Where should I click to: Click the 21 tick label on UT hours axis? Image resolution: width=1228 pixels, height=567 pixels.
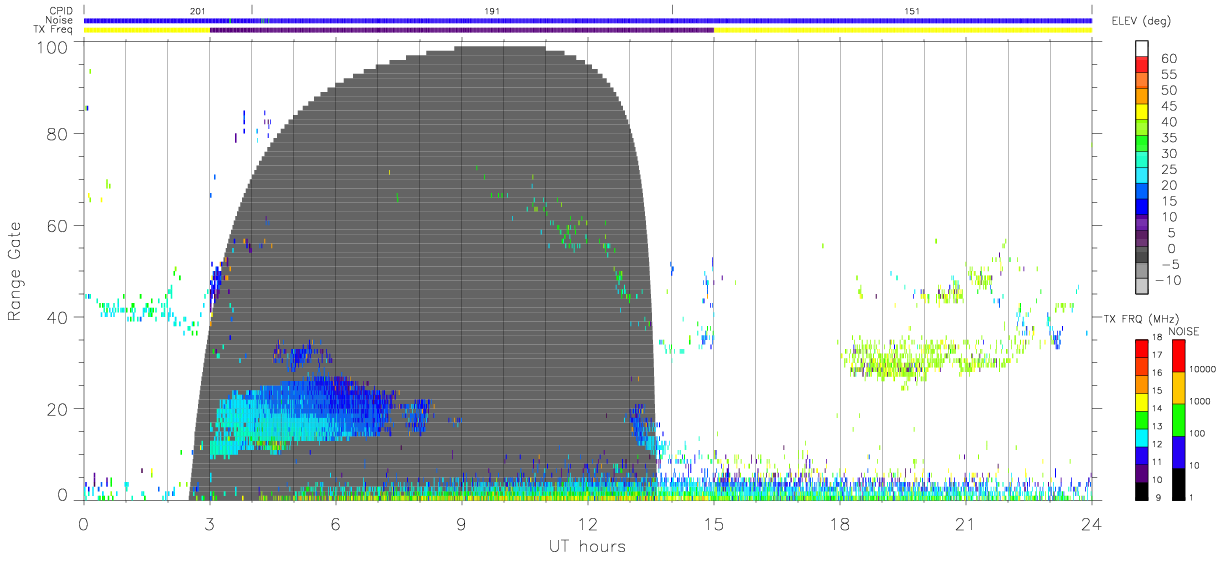pos(965,523)
